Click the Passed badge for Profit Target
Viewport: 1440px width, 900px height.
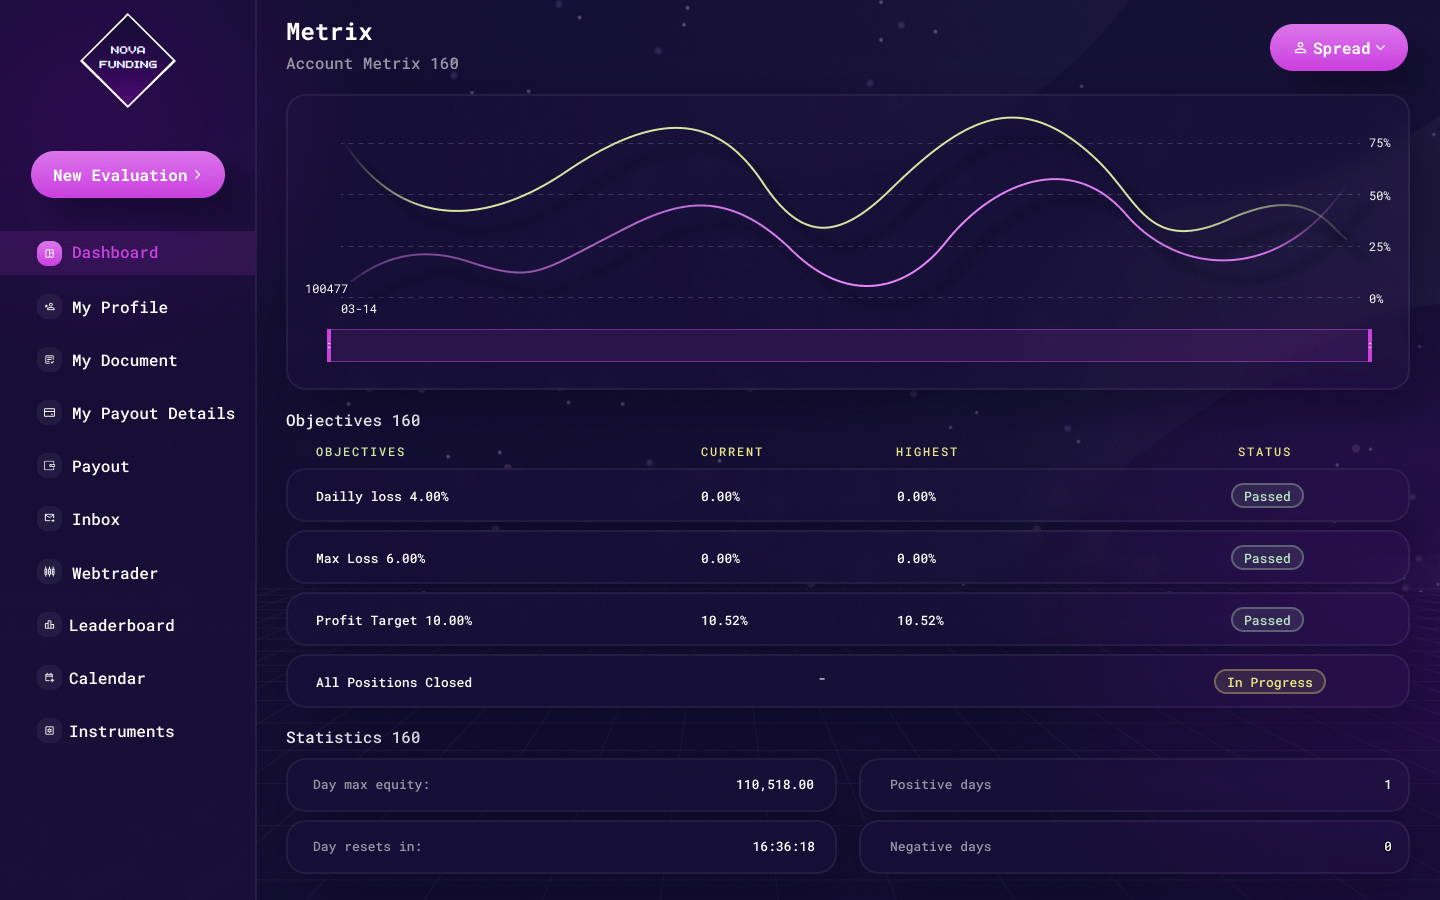(1267, 620)
